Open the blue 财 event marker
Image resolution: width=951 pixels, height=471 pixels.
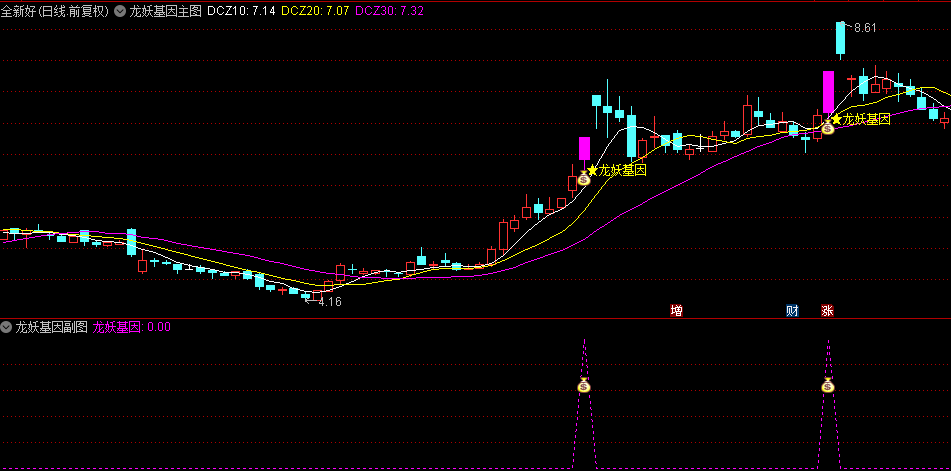tap(792, 311)
